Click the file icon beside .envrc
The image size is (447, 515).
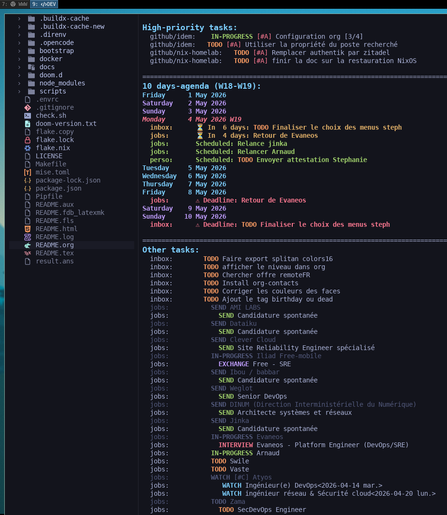point(28,100)
